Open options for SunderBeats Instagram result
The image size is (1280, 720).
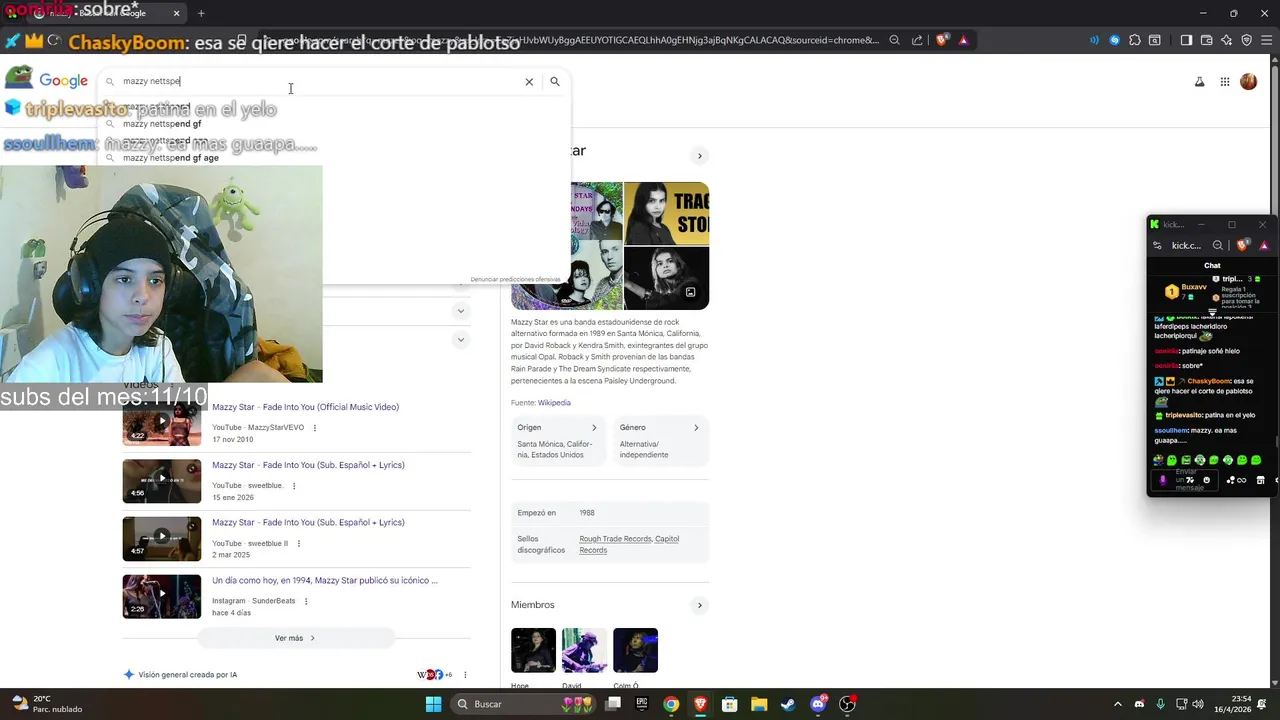(x=306, y=601)
